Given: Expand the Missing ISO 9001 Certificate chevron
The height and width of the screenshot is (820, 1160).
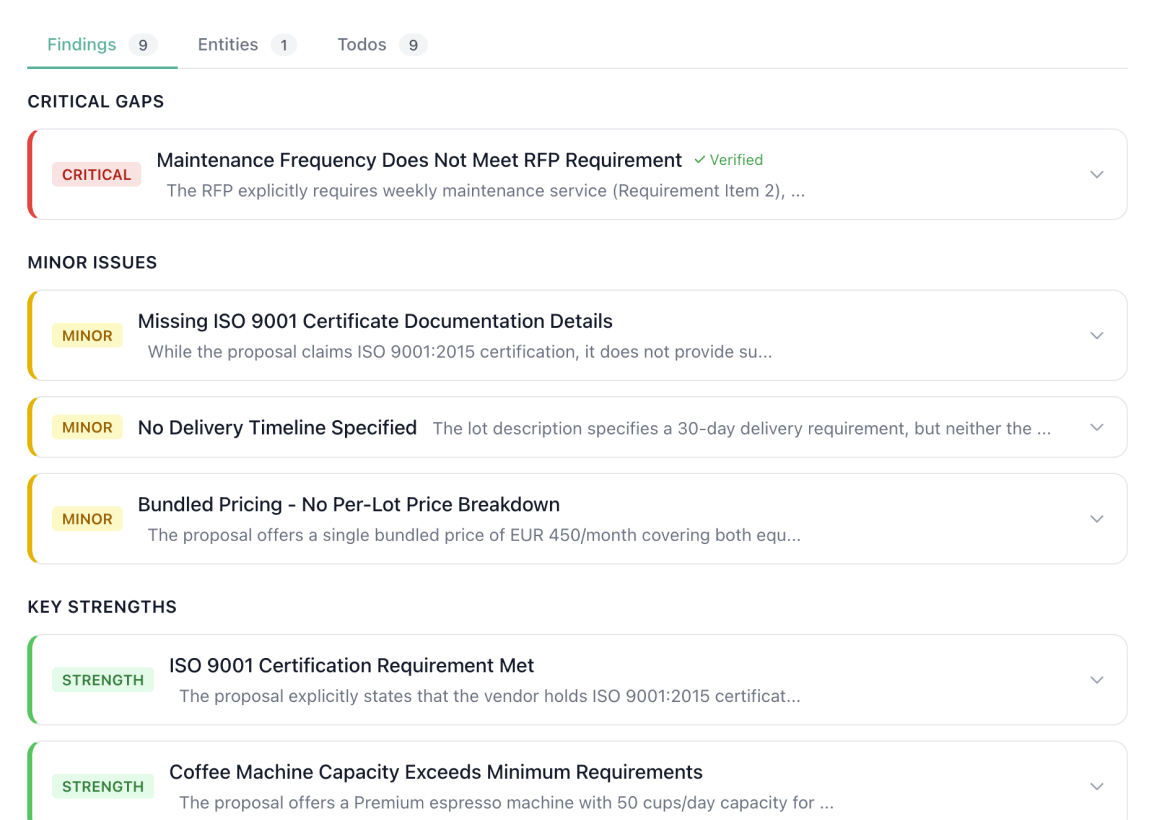Looking at the screenshot, I should [x=1096, y=336].
